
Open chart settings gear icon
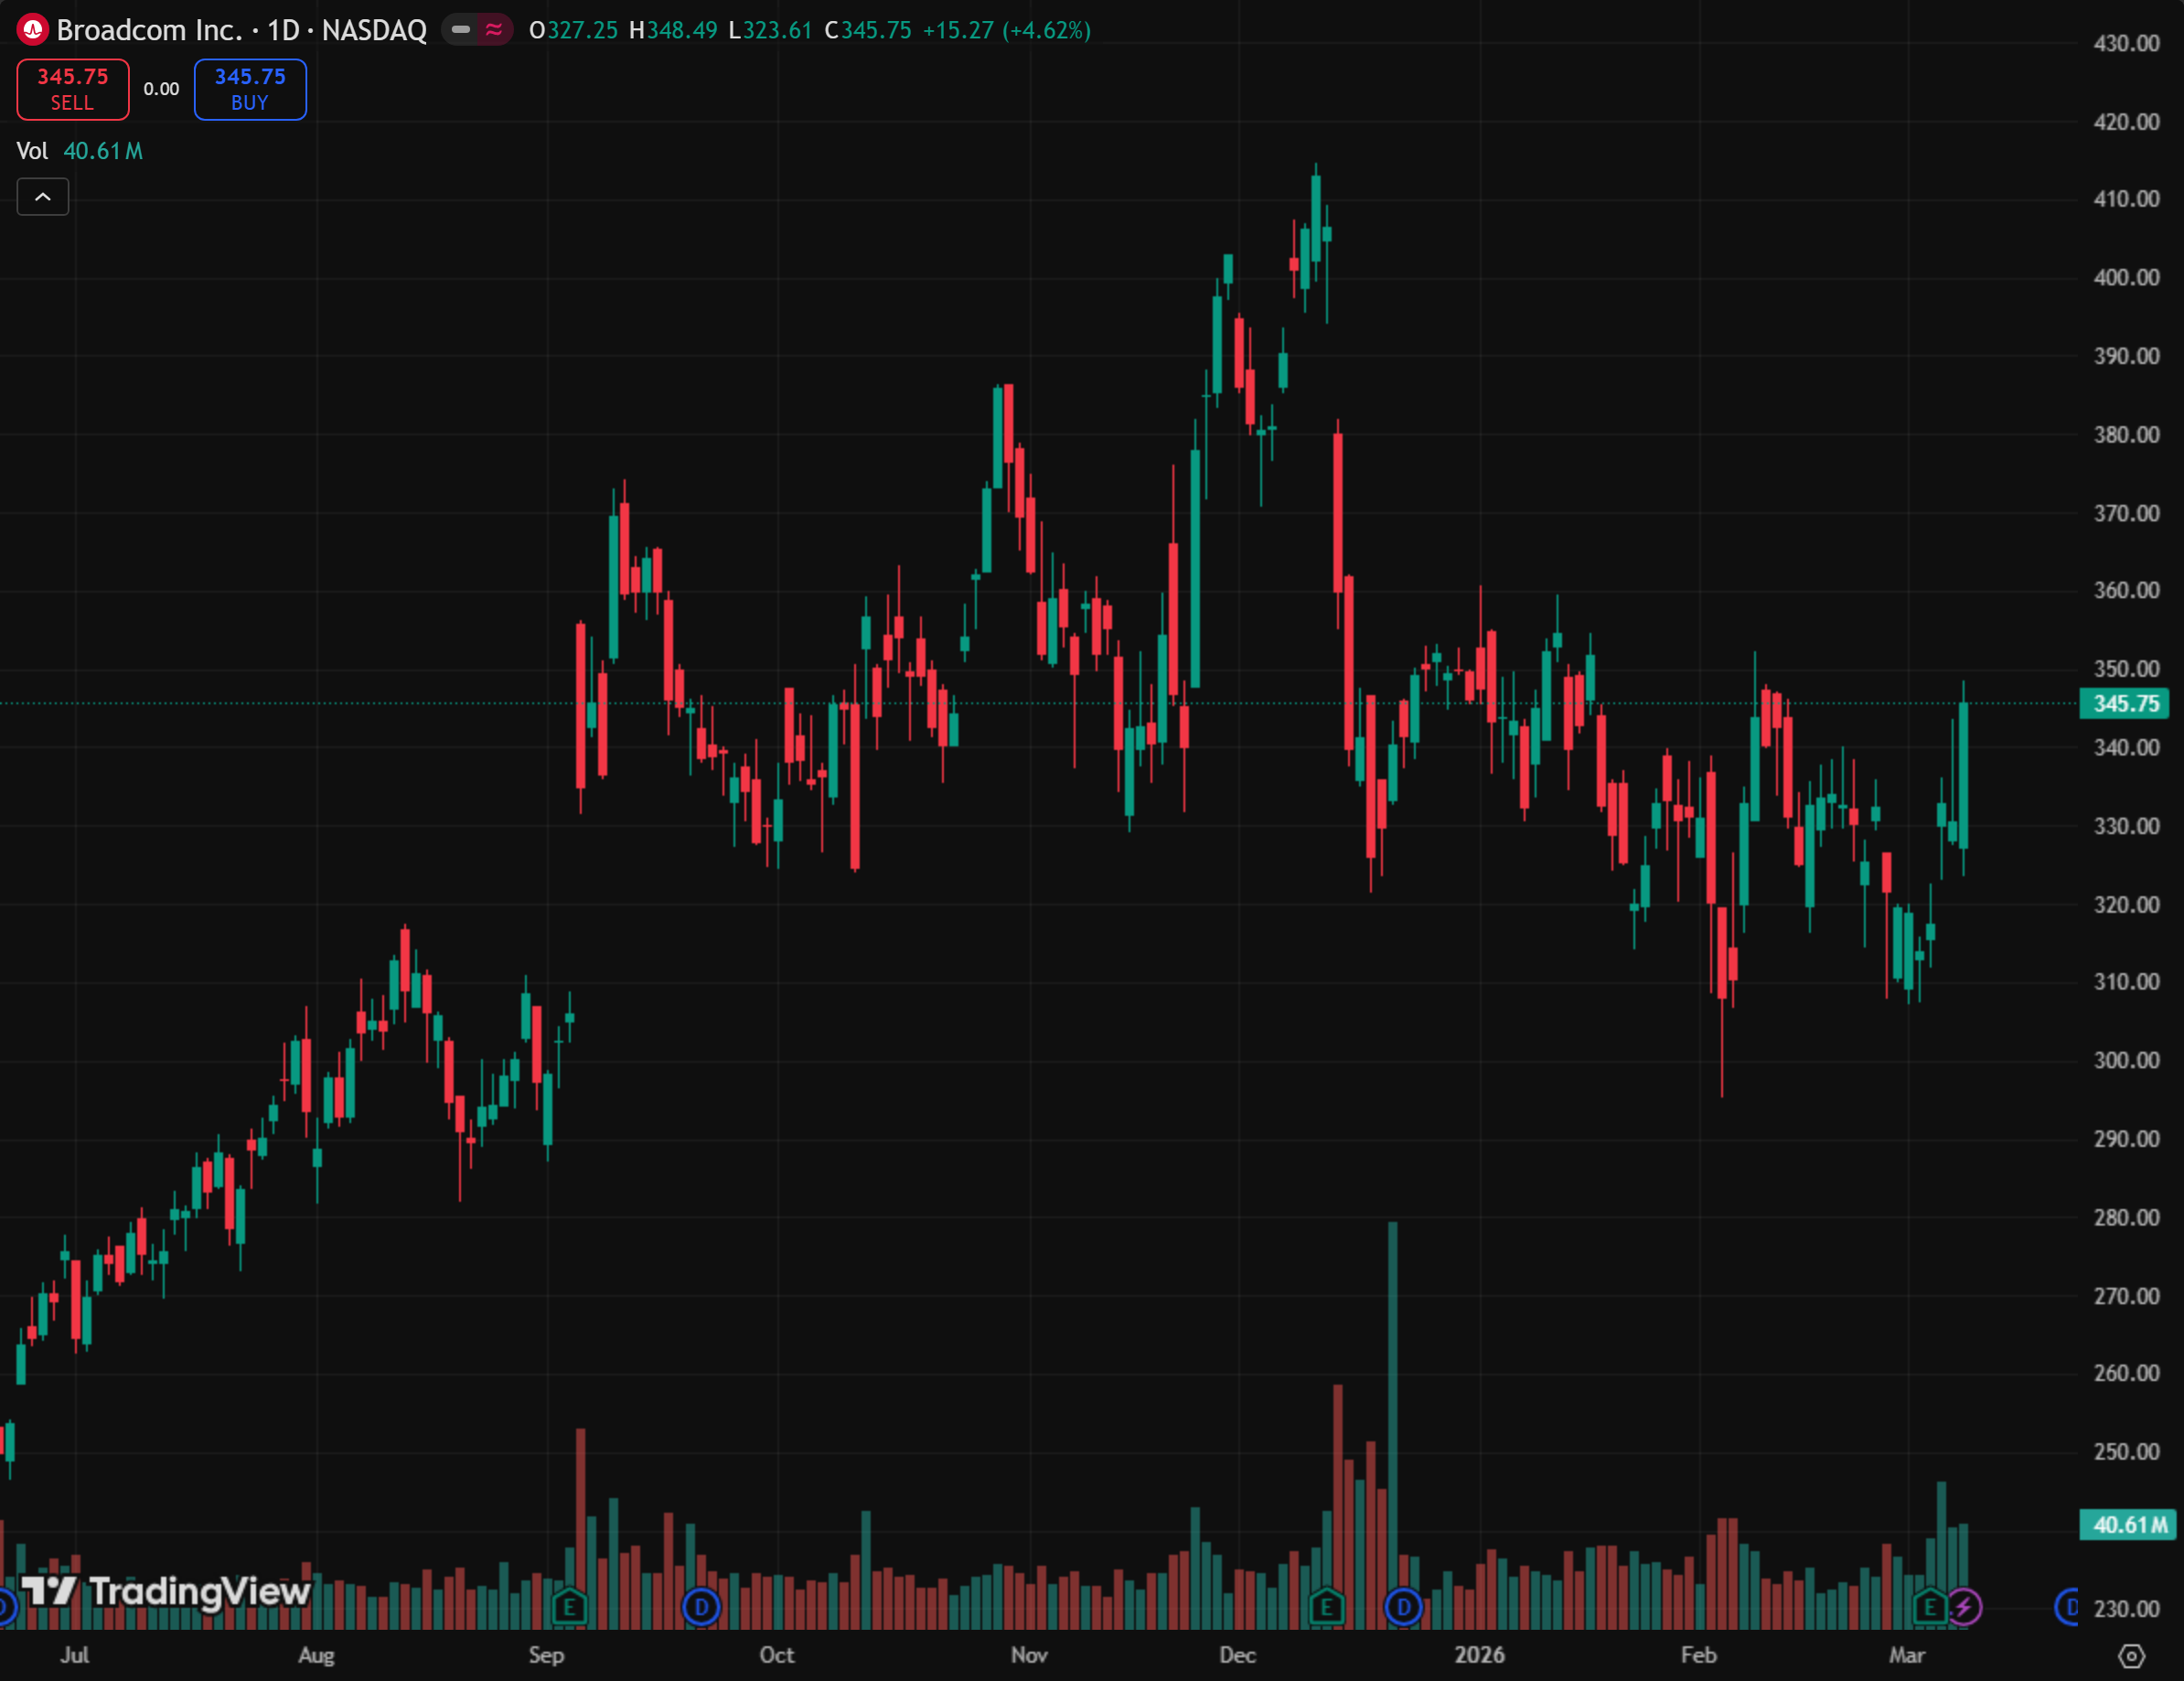(x=2131, y=1656)
